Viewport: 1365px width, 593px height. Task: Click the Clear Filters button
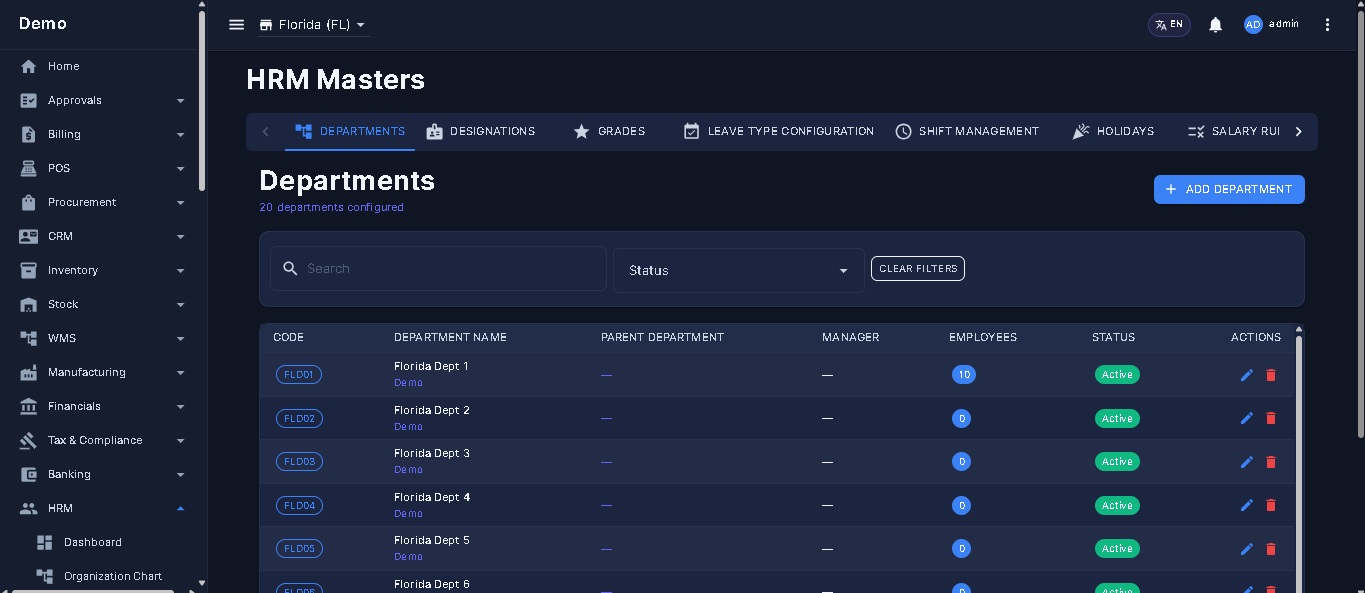pyautogui.click(x=918, y=269)
